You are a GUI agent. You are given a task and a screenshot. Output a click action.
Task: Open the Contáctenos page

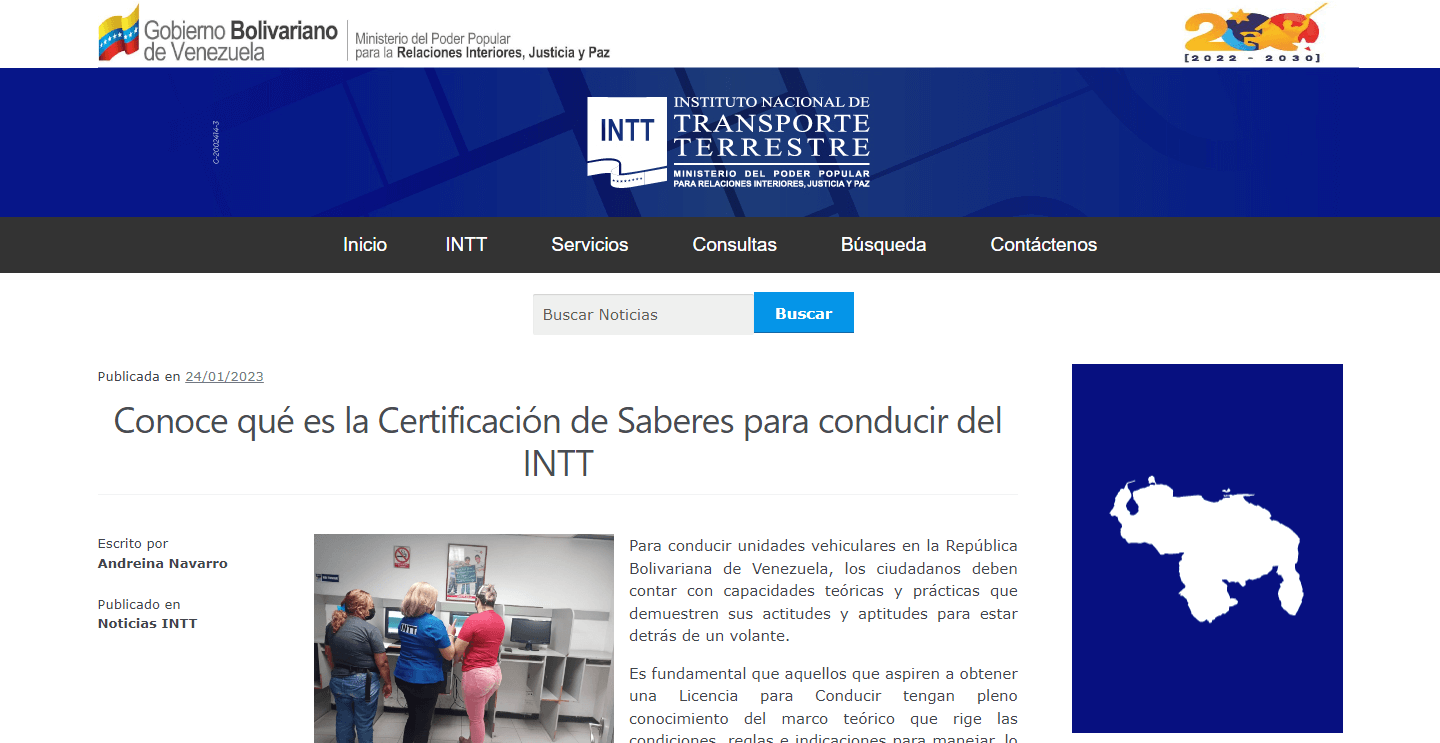pyautogui.click(x=1043, y=245)
